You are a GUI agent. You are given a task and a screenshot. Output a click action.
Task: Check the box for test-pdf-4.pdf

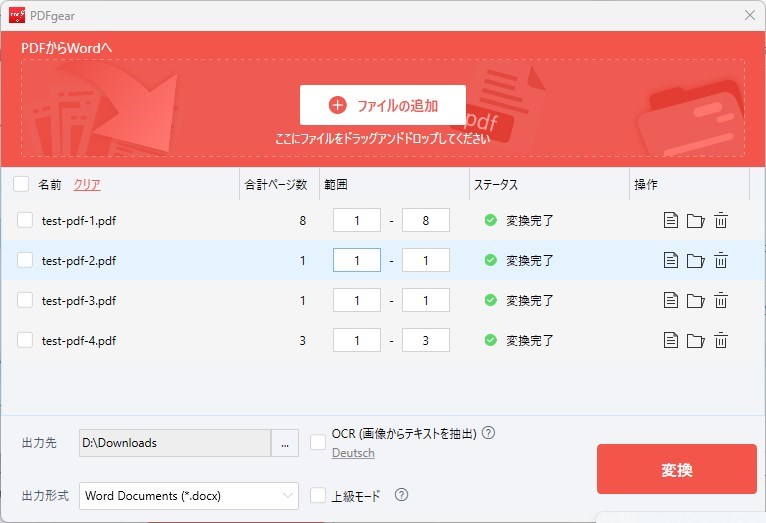(25, 340)
